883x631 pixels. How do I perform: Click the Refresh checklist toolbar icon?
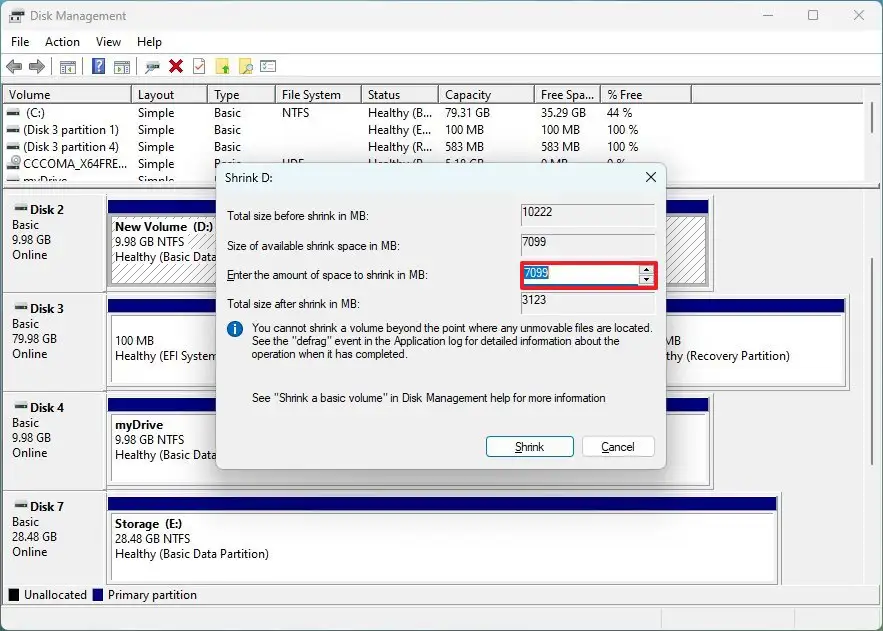point(200,66)
